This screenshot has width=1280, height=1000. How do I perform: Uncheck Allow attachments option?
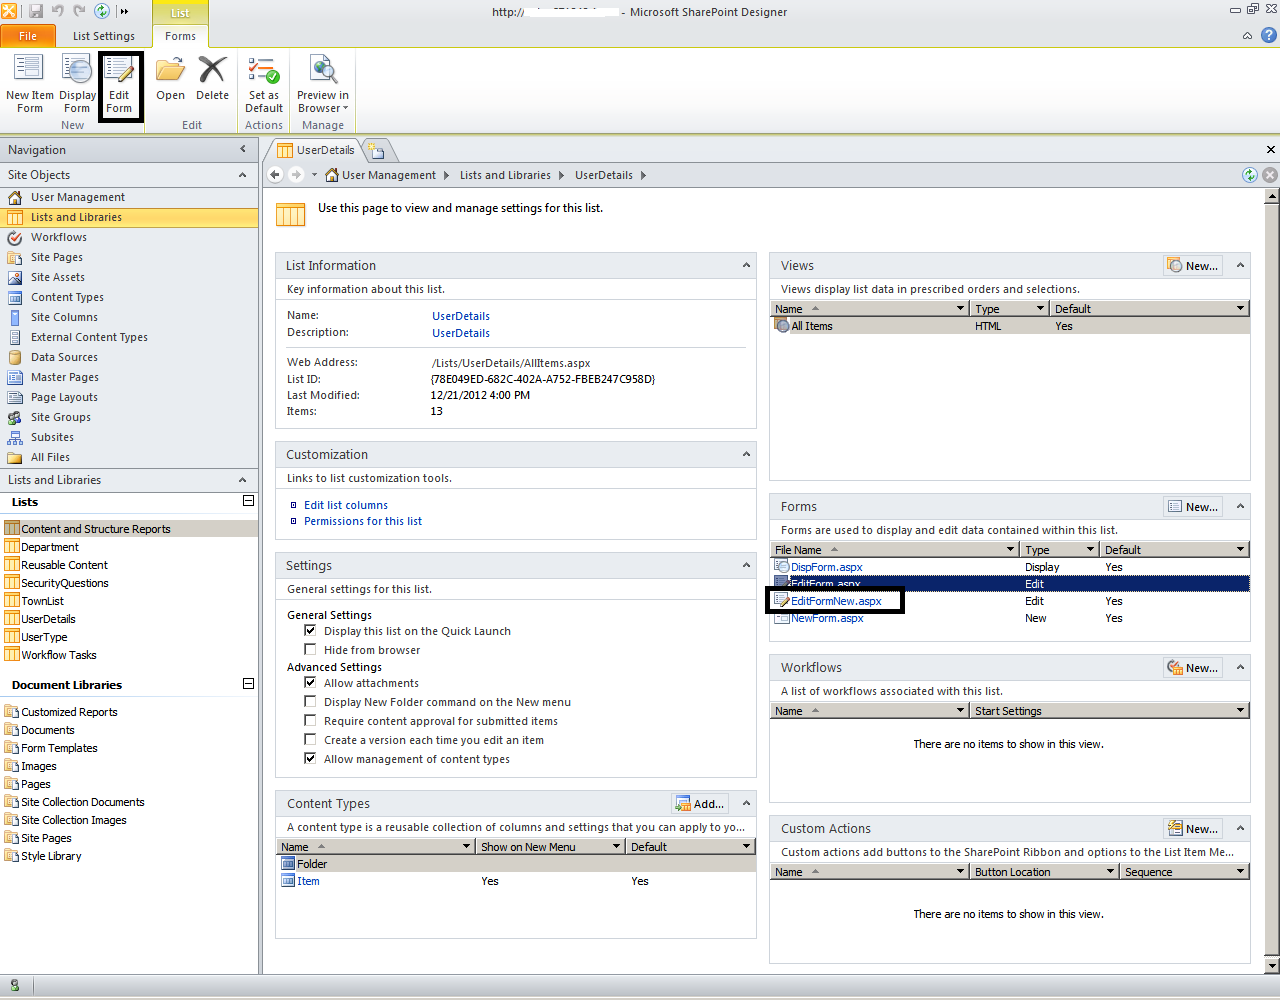pyautogui.click(x=310, y=683)
